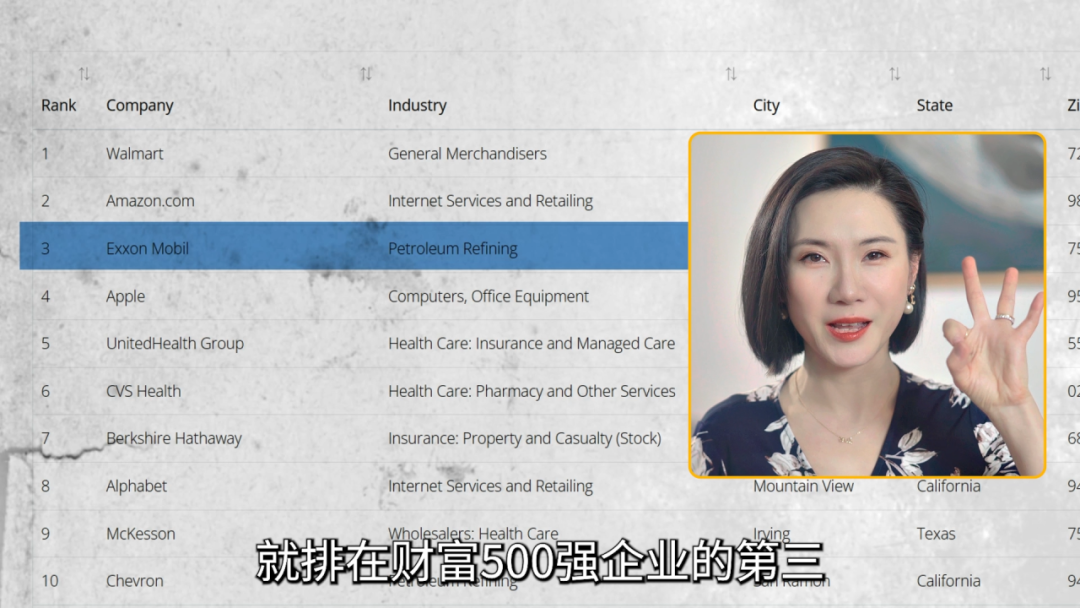Click the State column header

935,105
